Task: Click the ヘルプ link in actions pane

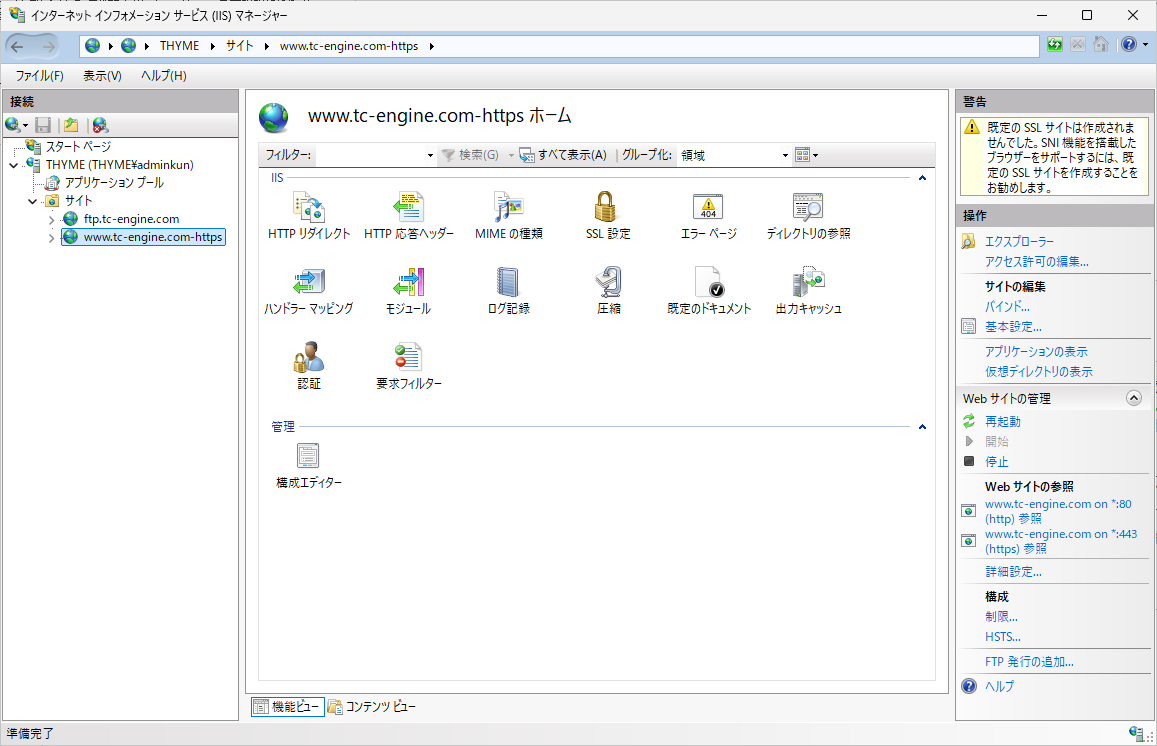Action: [x=999, y=685]
